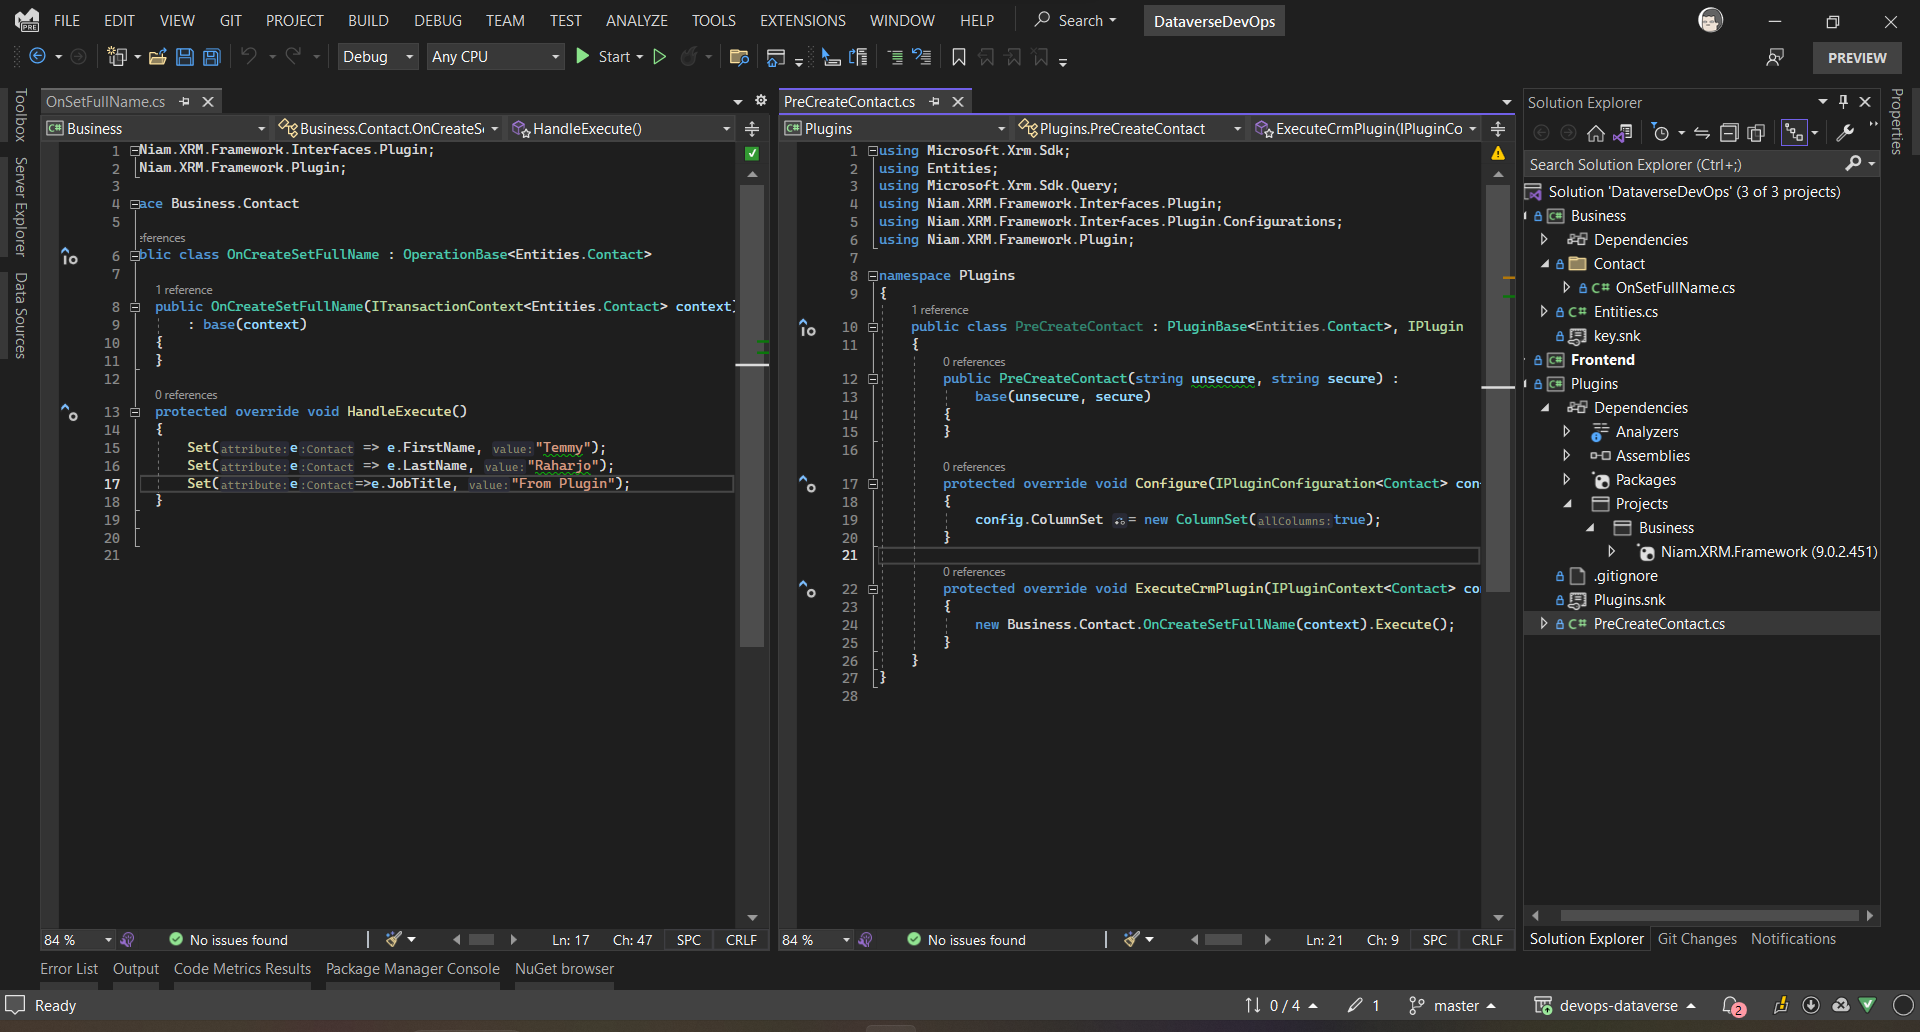
Task: Open the HandleExecute() member dropdown
Action: [x=622, y=128]
